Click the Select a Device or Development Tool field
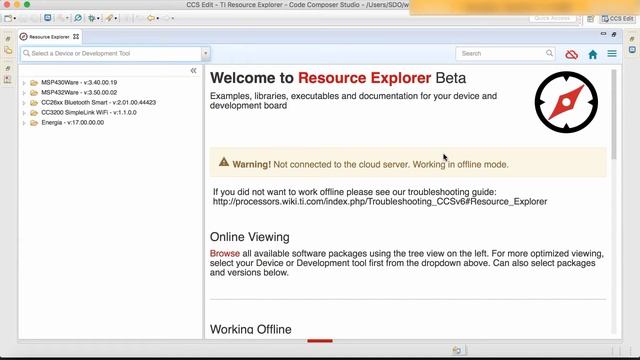The height and width of the screenshot is (360, 640). click(111, 53)
